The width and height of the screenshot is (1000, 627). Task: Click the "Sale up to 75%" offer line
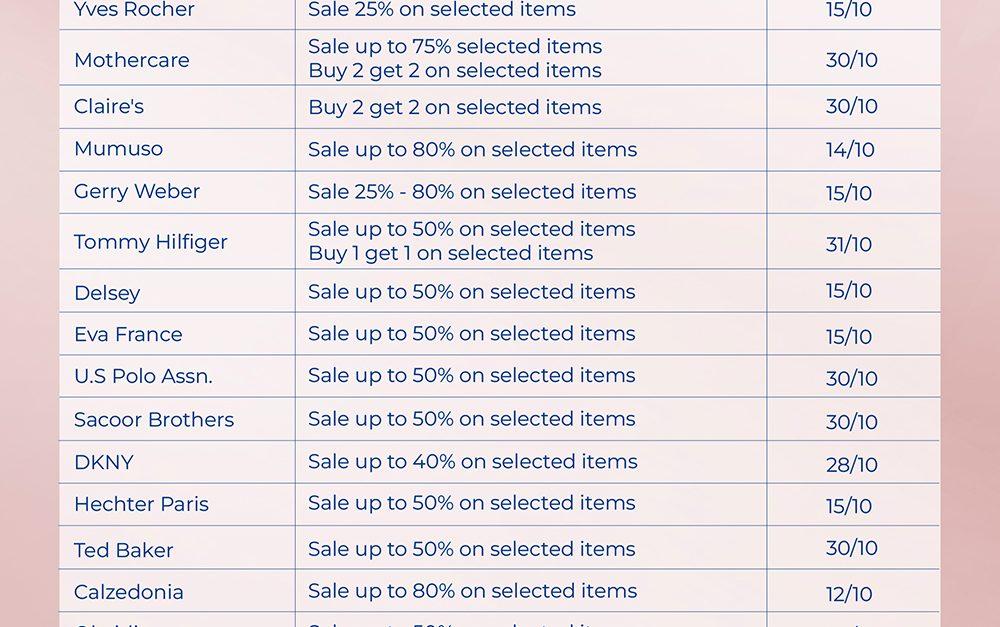pos(455,46)
